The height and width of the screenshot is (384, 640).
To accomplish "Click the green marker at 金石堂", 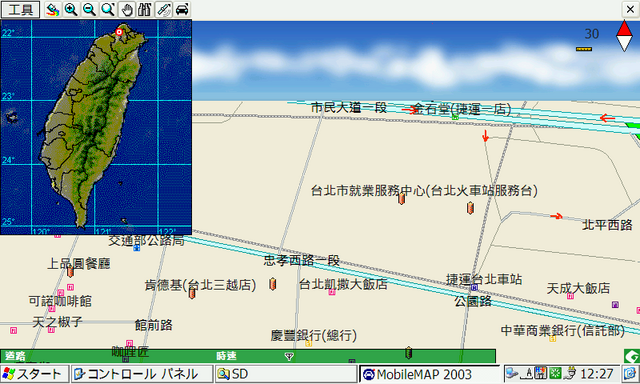I will tap(456, 118).
